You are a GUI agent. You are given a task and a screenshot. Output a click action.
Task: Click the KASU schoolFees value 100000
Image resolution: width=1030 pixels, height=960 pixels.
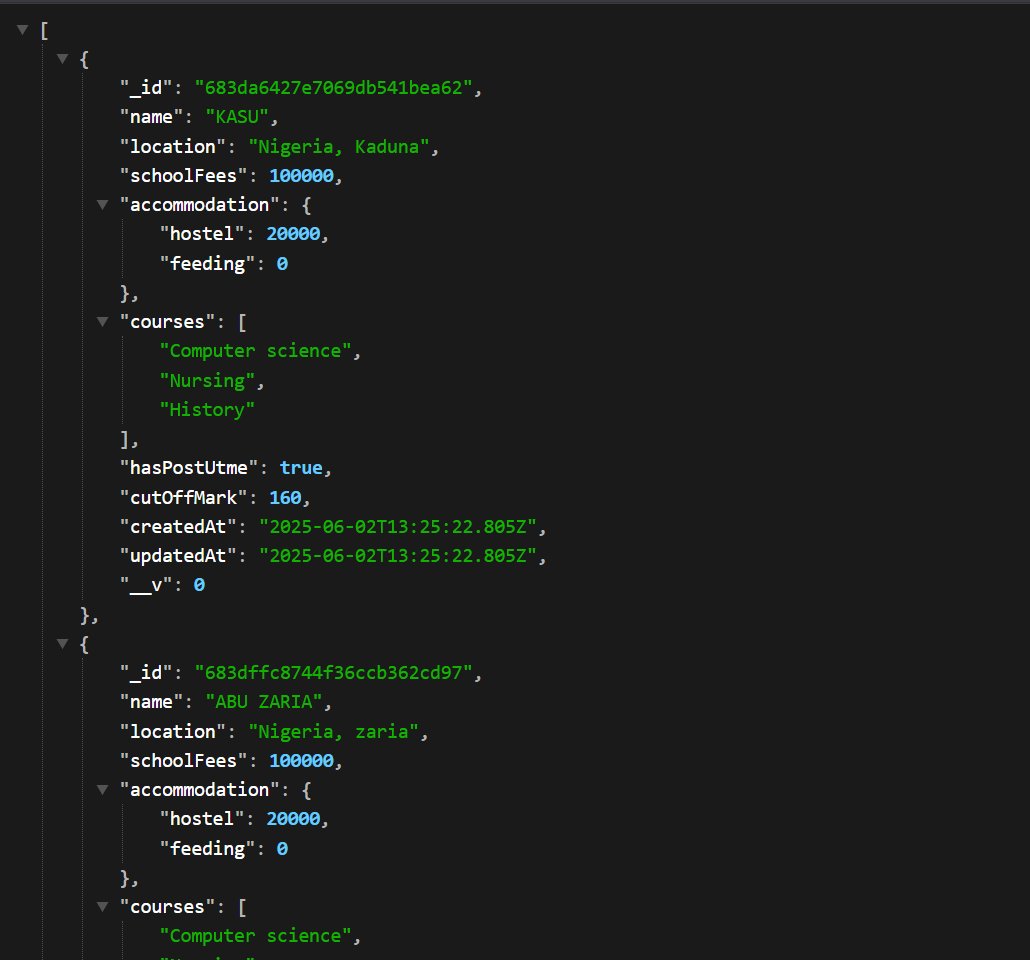pos(302,175)
